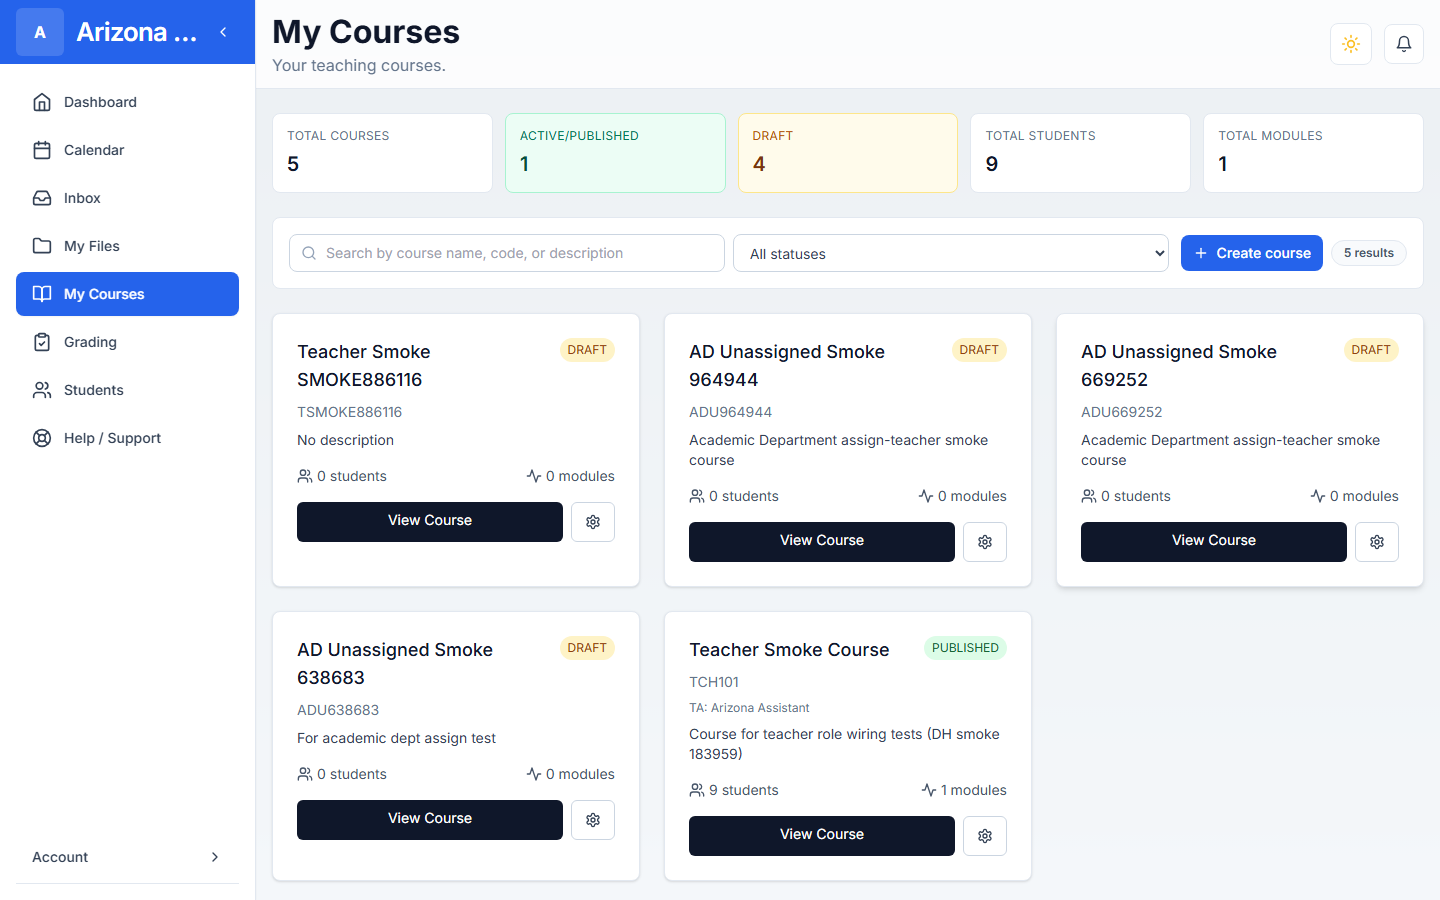Open Help / Support in sidebar
Viewport: 1440px width, 900px height.
(x=127, y=438)
